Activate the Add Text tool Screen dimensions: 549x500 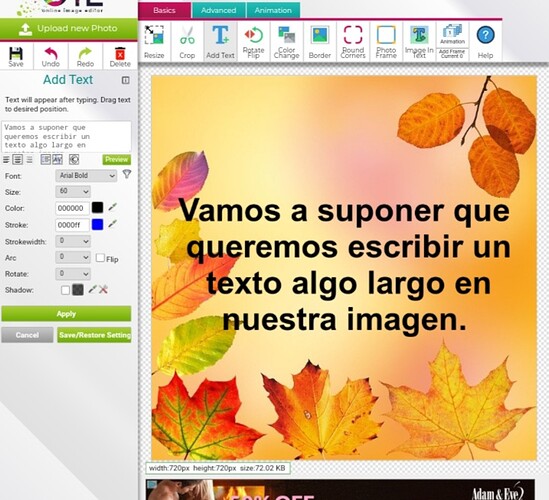pos(220,41)
